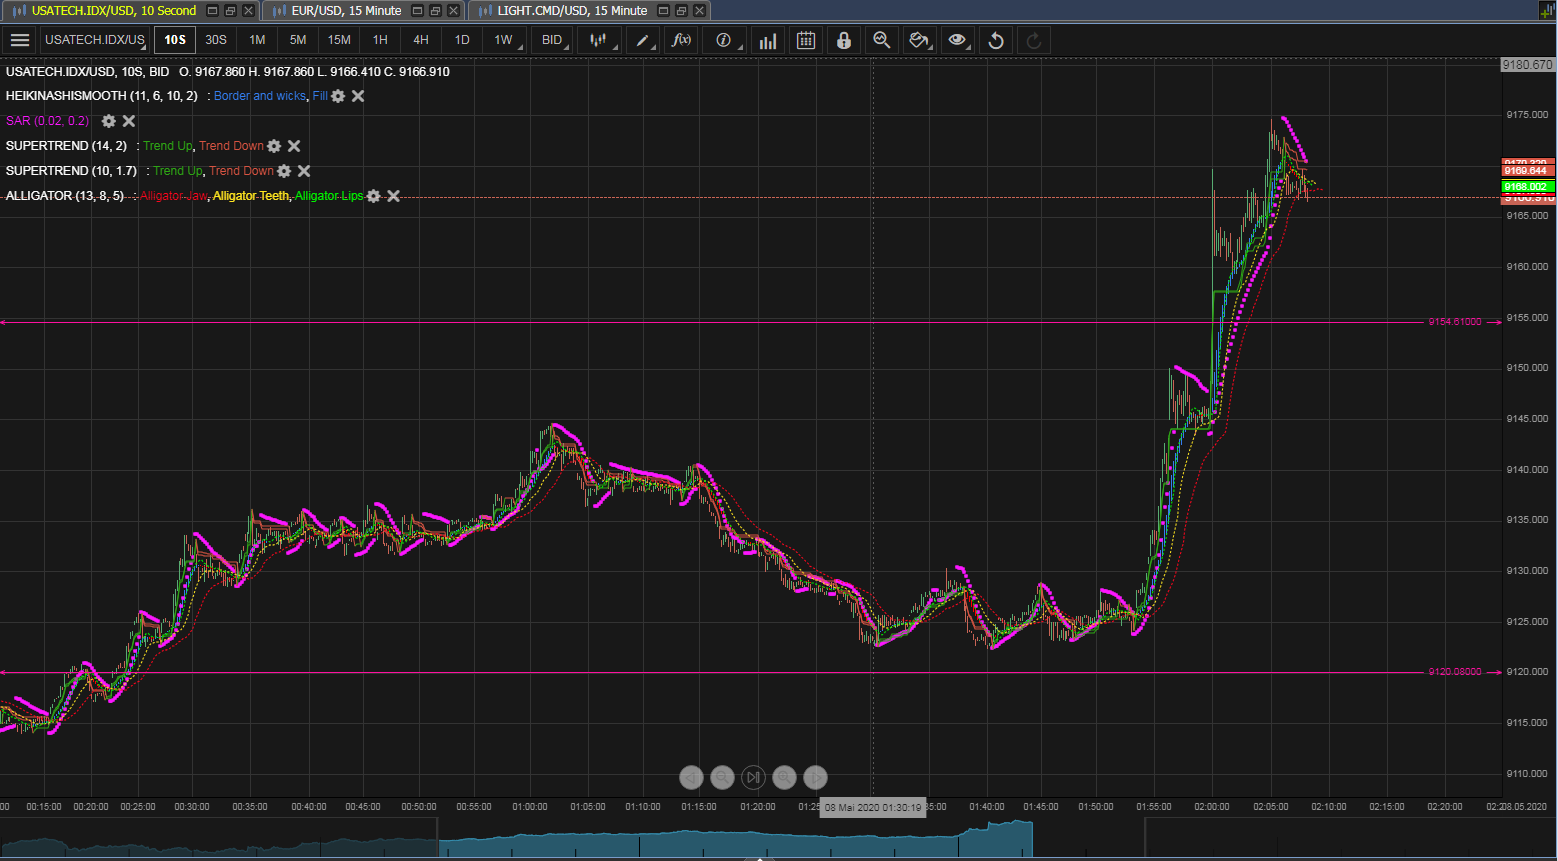This screenshot has width=1558, height=861.
Task: Open the economic calendar icon
Action: click(806, 40)
